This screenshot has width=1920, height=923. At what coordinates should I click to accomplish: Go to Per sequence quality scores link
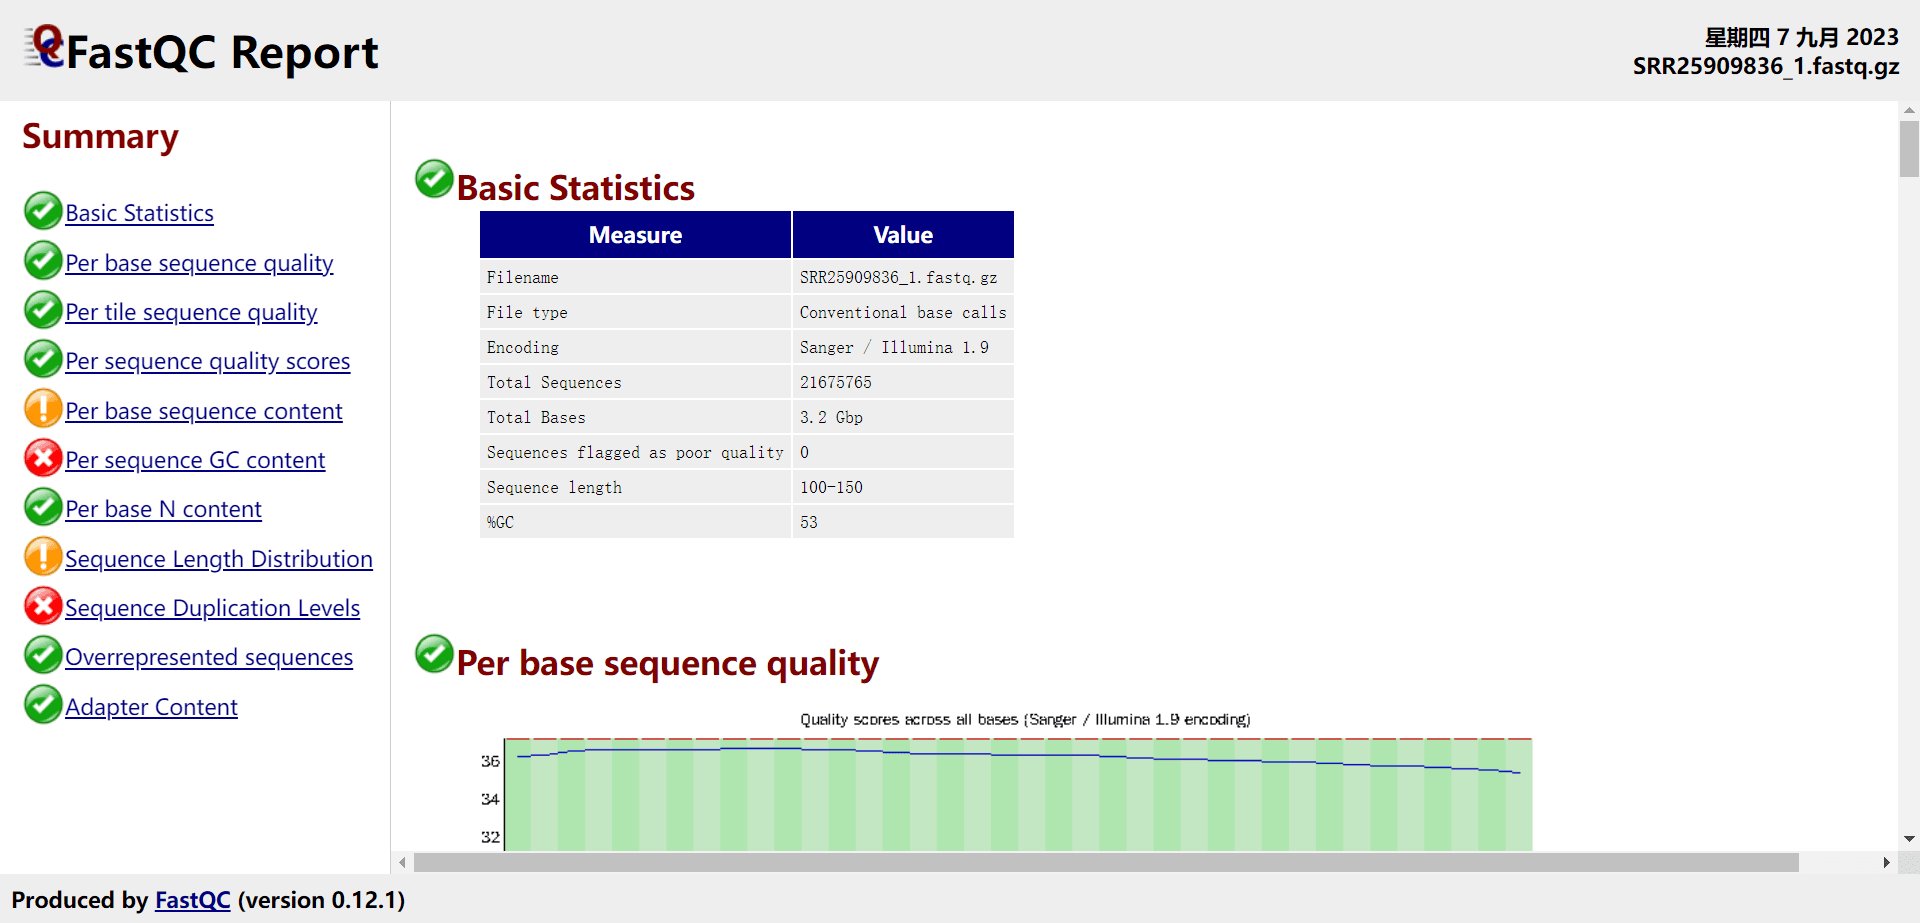[x=208, y=361]
